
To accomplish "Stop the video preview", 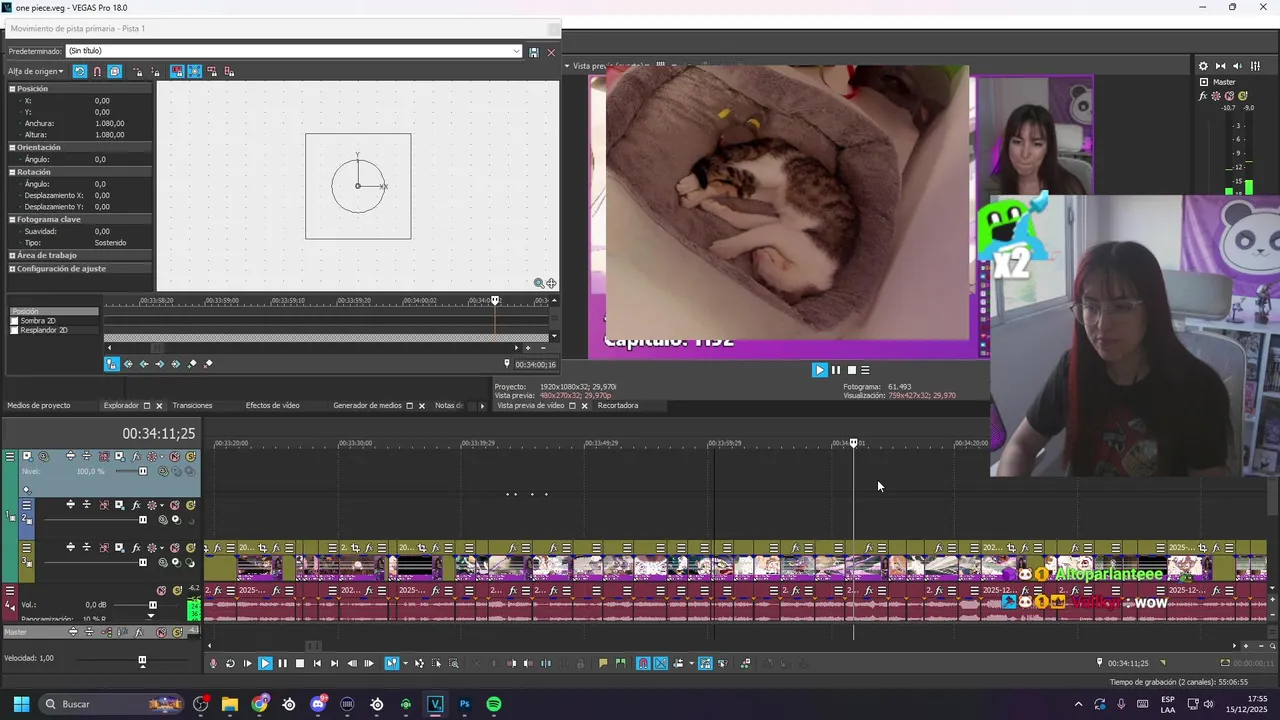I will (x=852, y=370).
